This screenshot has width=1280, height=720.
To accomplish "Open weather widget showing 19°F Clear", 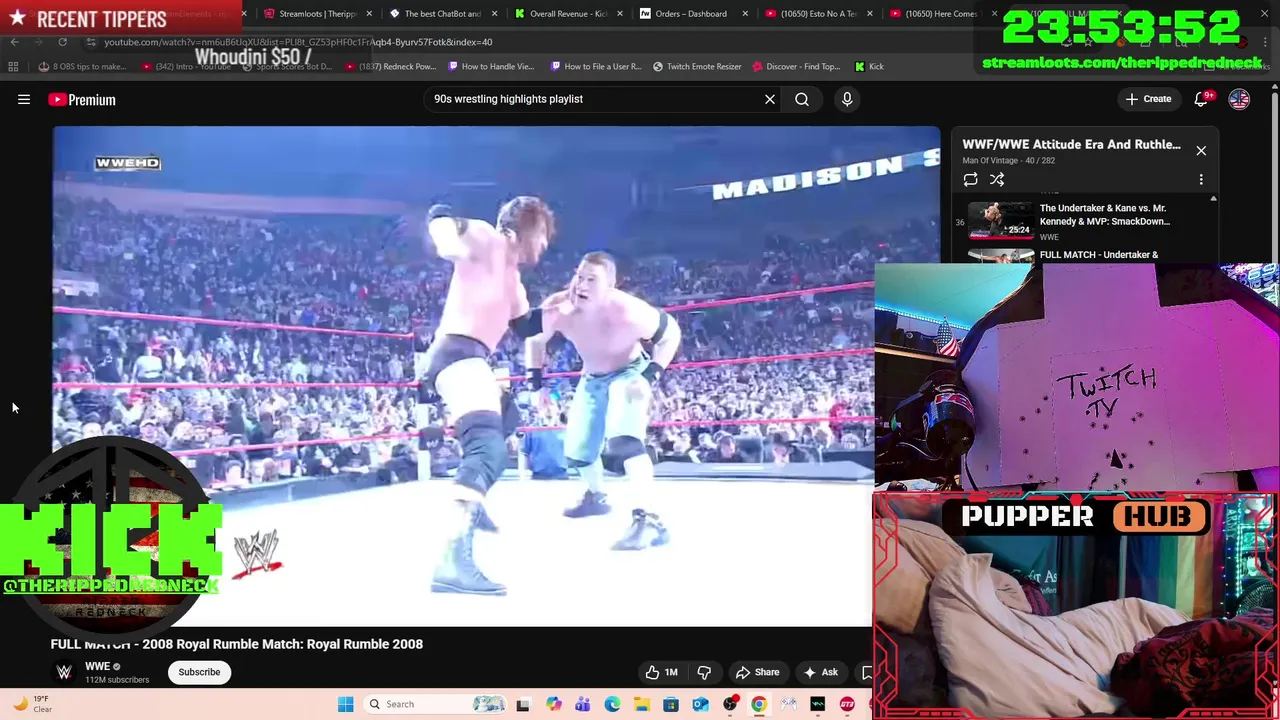I will (x=33, y=704).
